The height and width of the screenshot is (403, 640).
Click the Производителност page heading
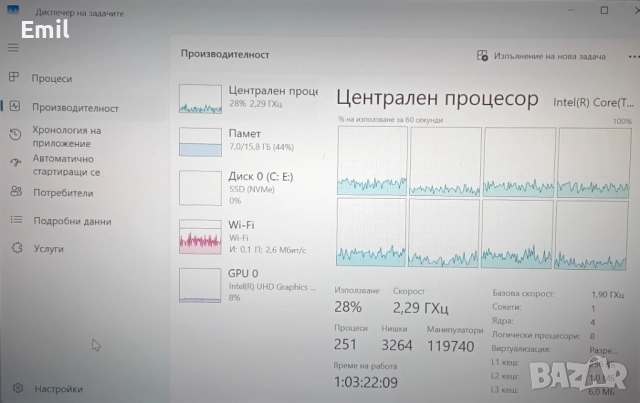[225, 54]
